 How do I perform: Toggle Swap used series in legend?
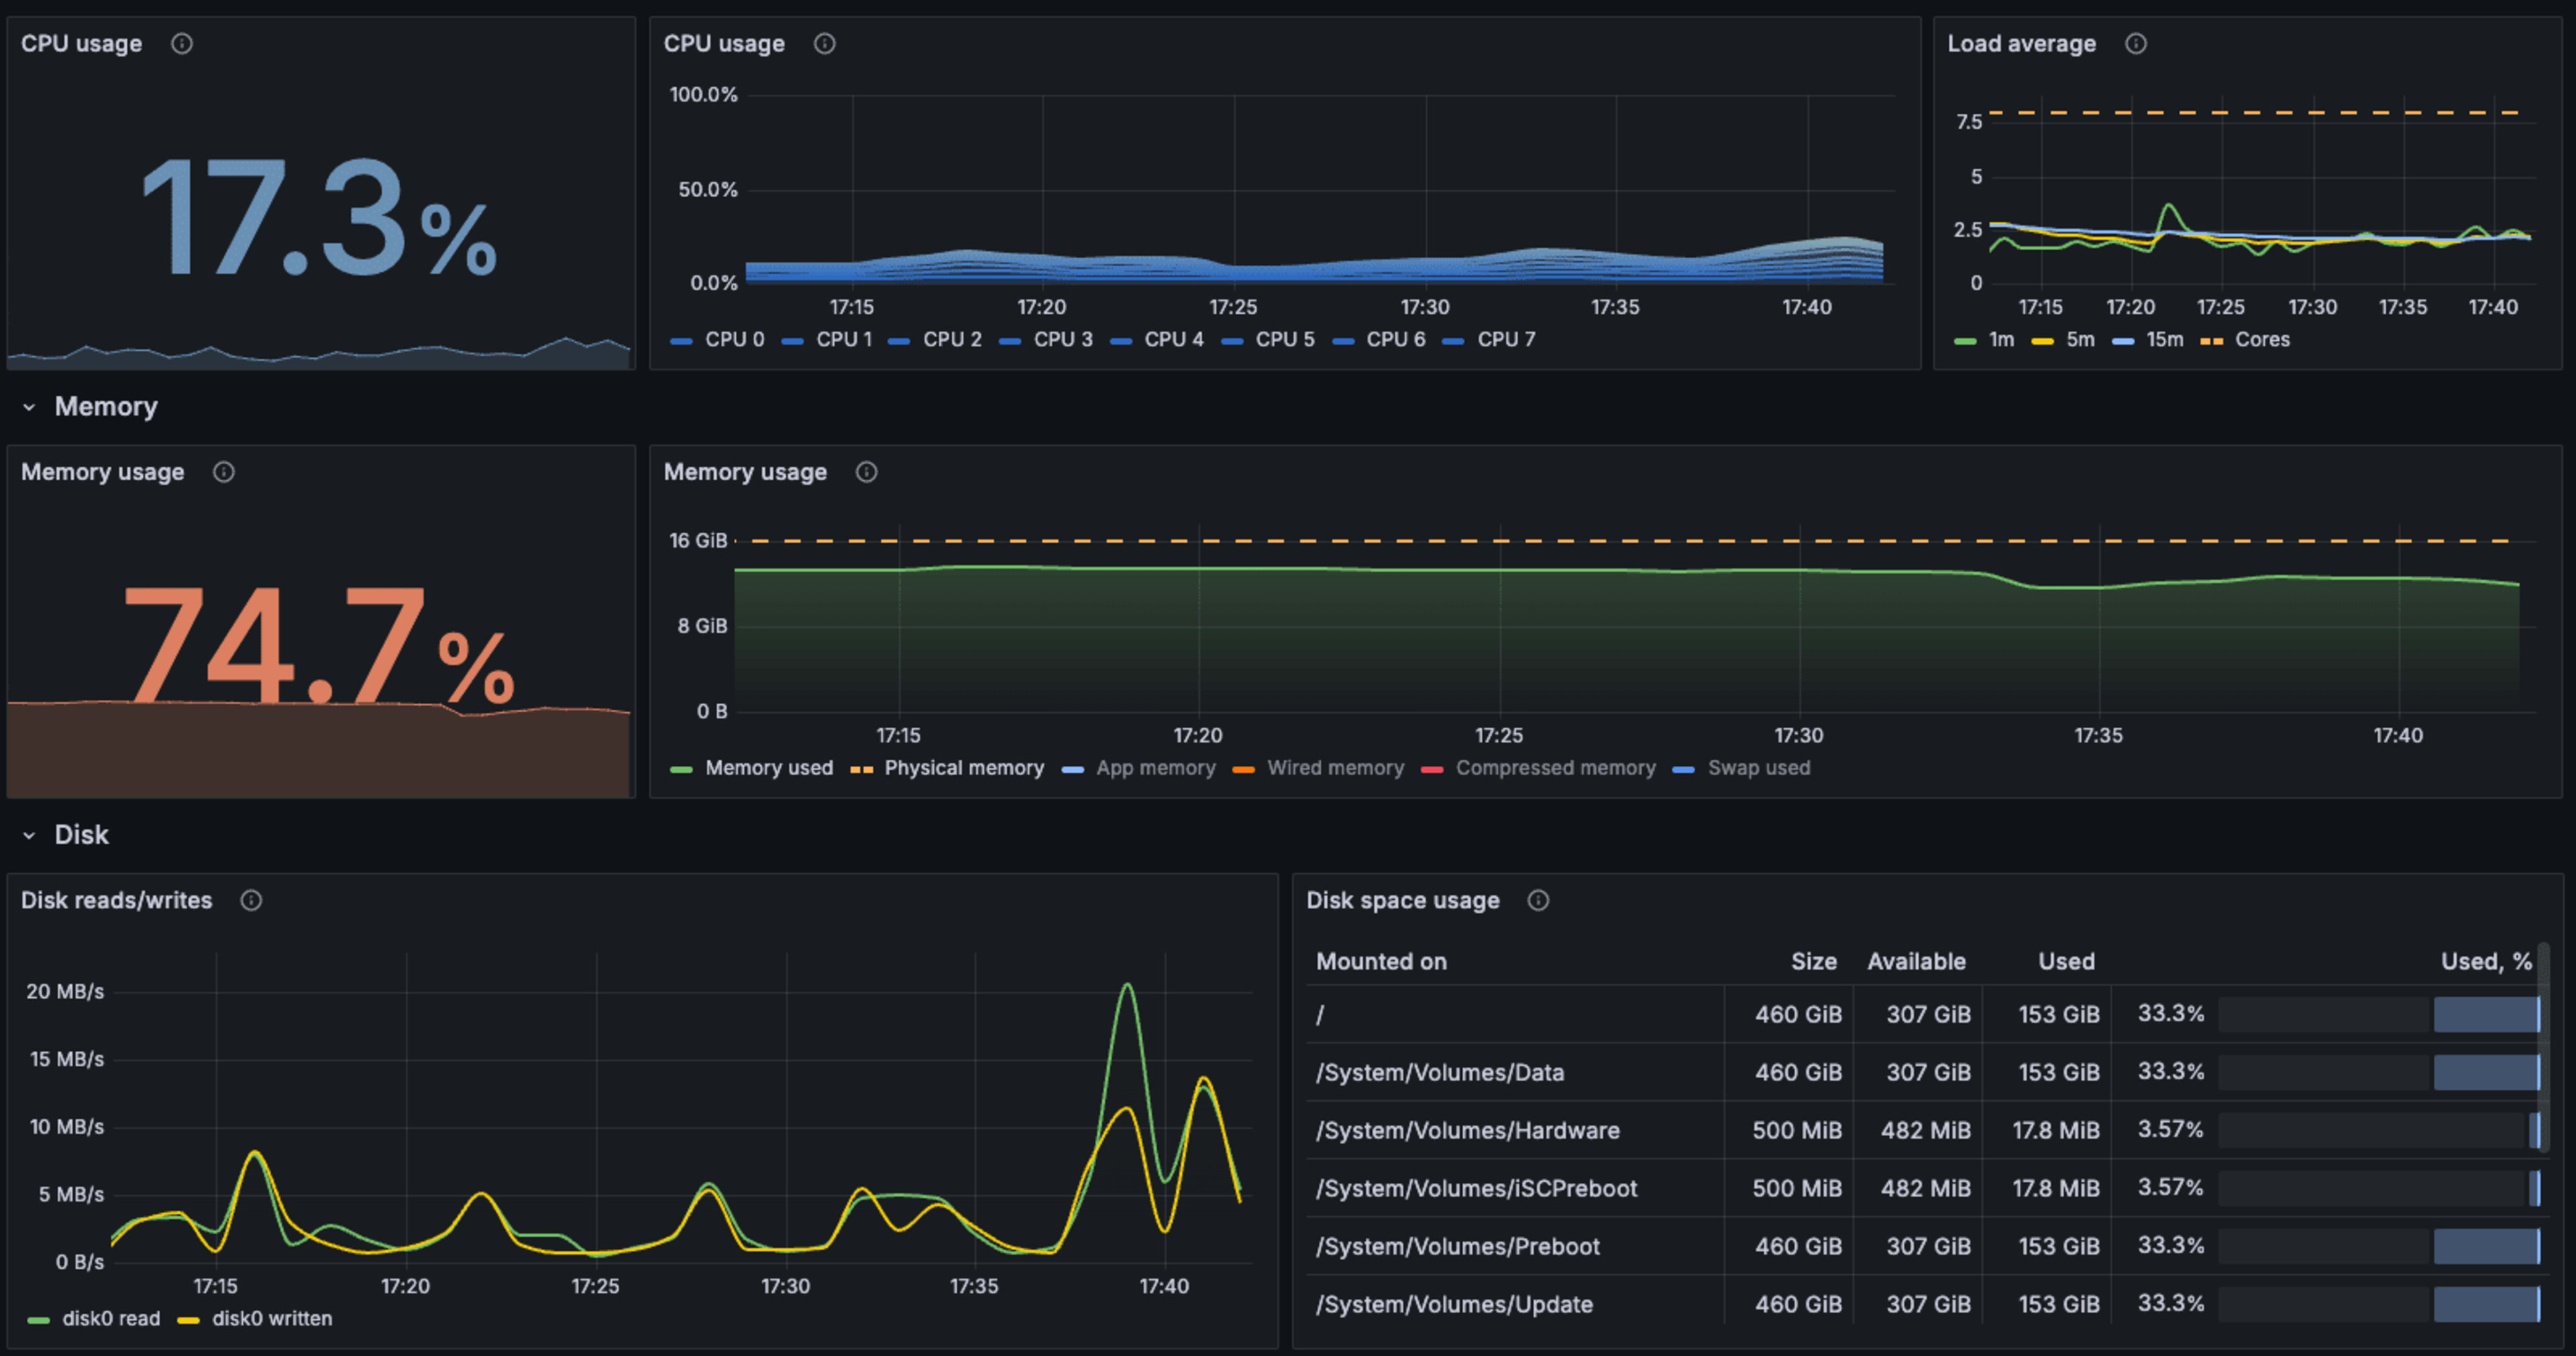(1758, 768)
